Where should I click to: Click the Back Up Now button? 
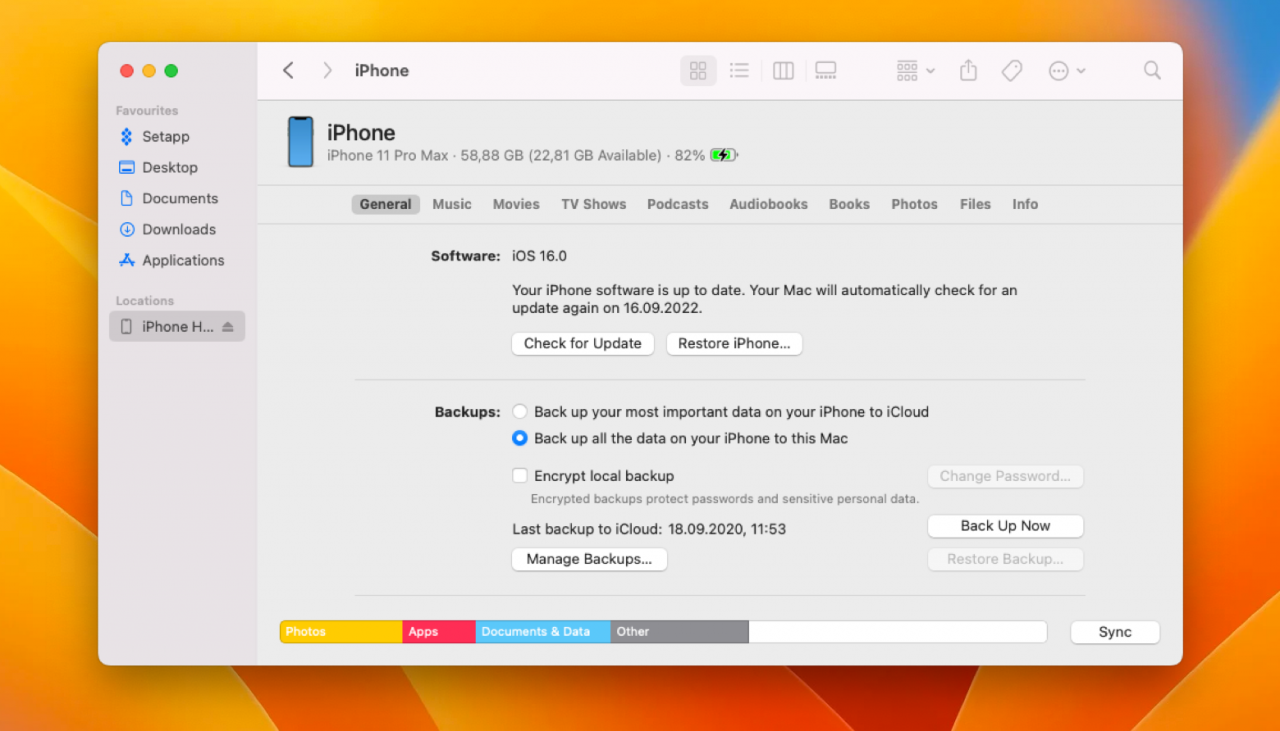(x=1005, y=526)
